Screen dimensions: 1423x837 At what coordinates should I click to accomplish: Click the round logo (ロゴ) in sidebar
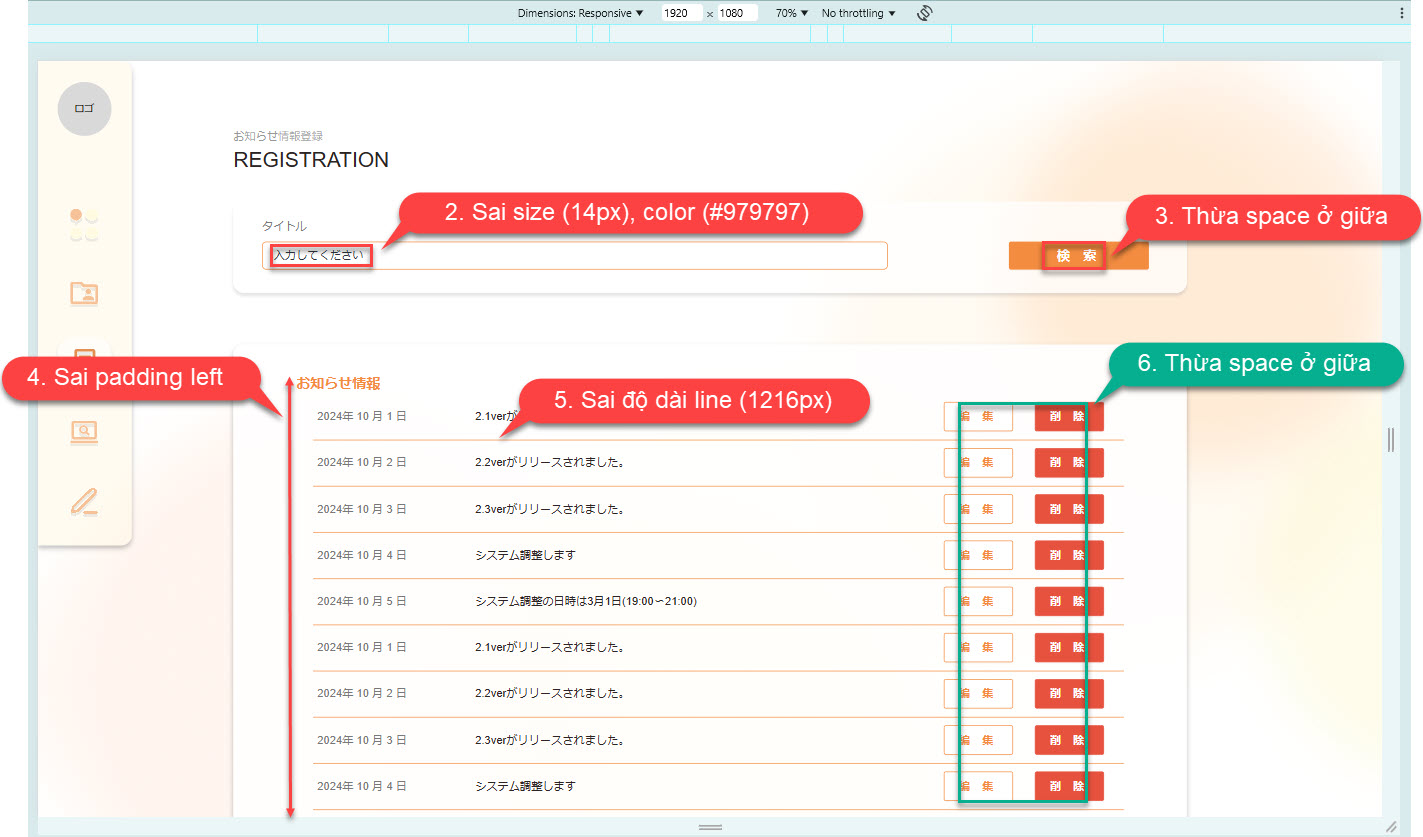(84, 109)
